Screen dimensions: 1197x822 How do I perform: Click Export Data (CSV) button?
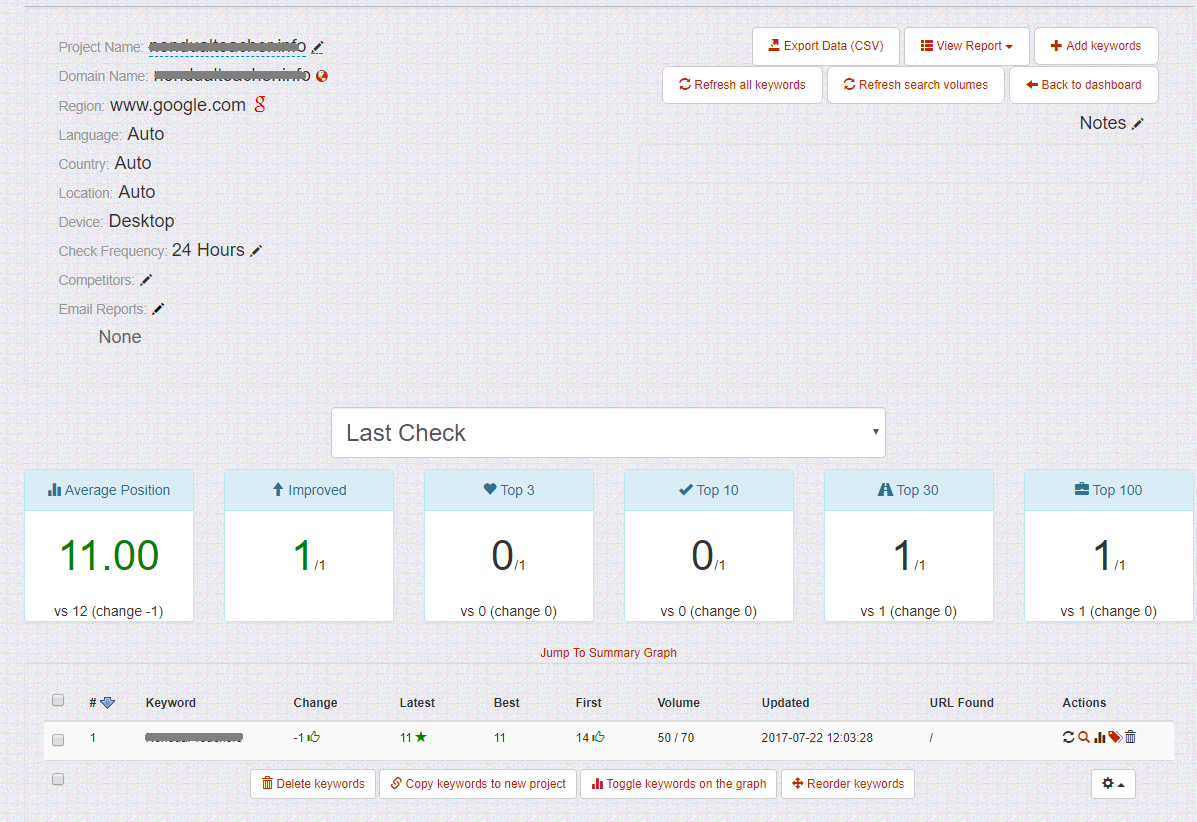825,46
